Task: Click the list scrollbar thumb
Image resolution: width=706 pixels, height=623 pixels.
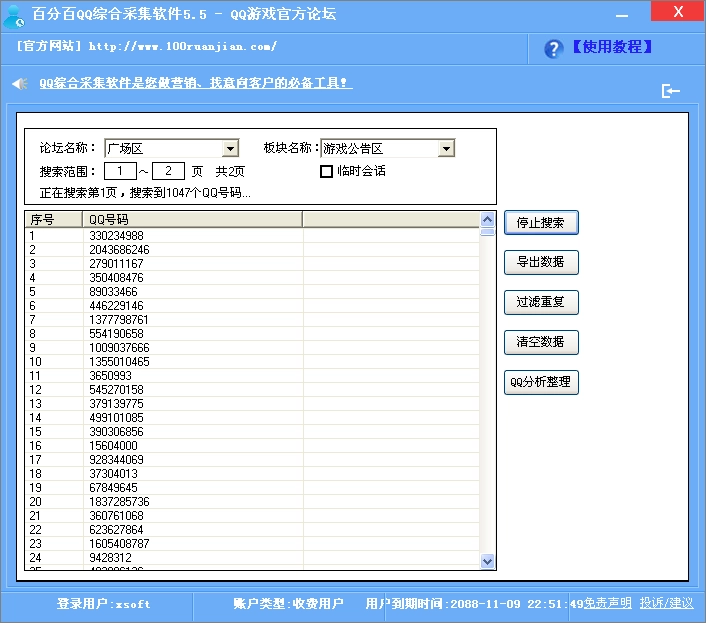Action: pyautogui.click(x=487, y=232)
